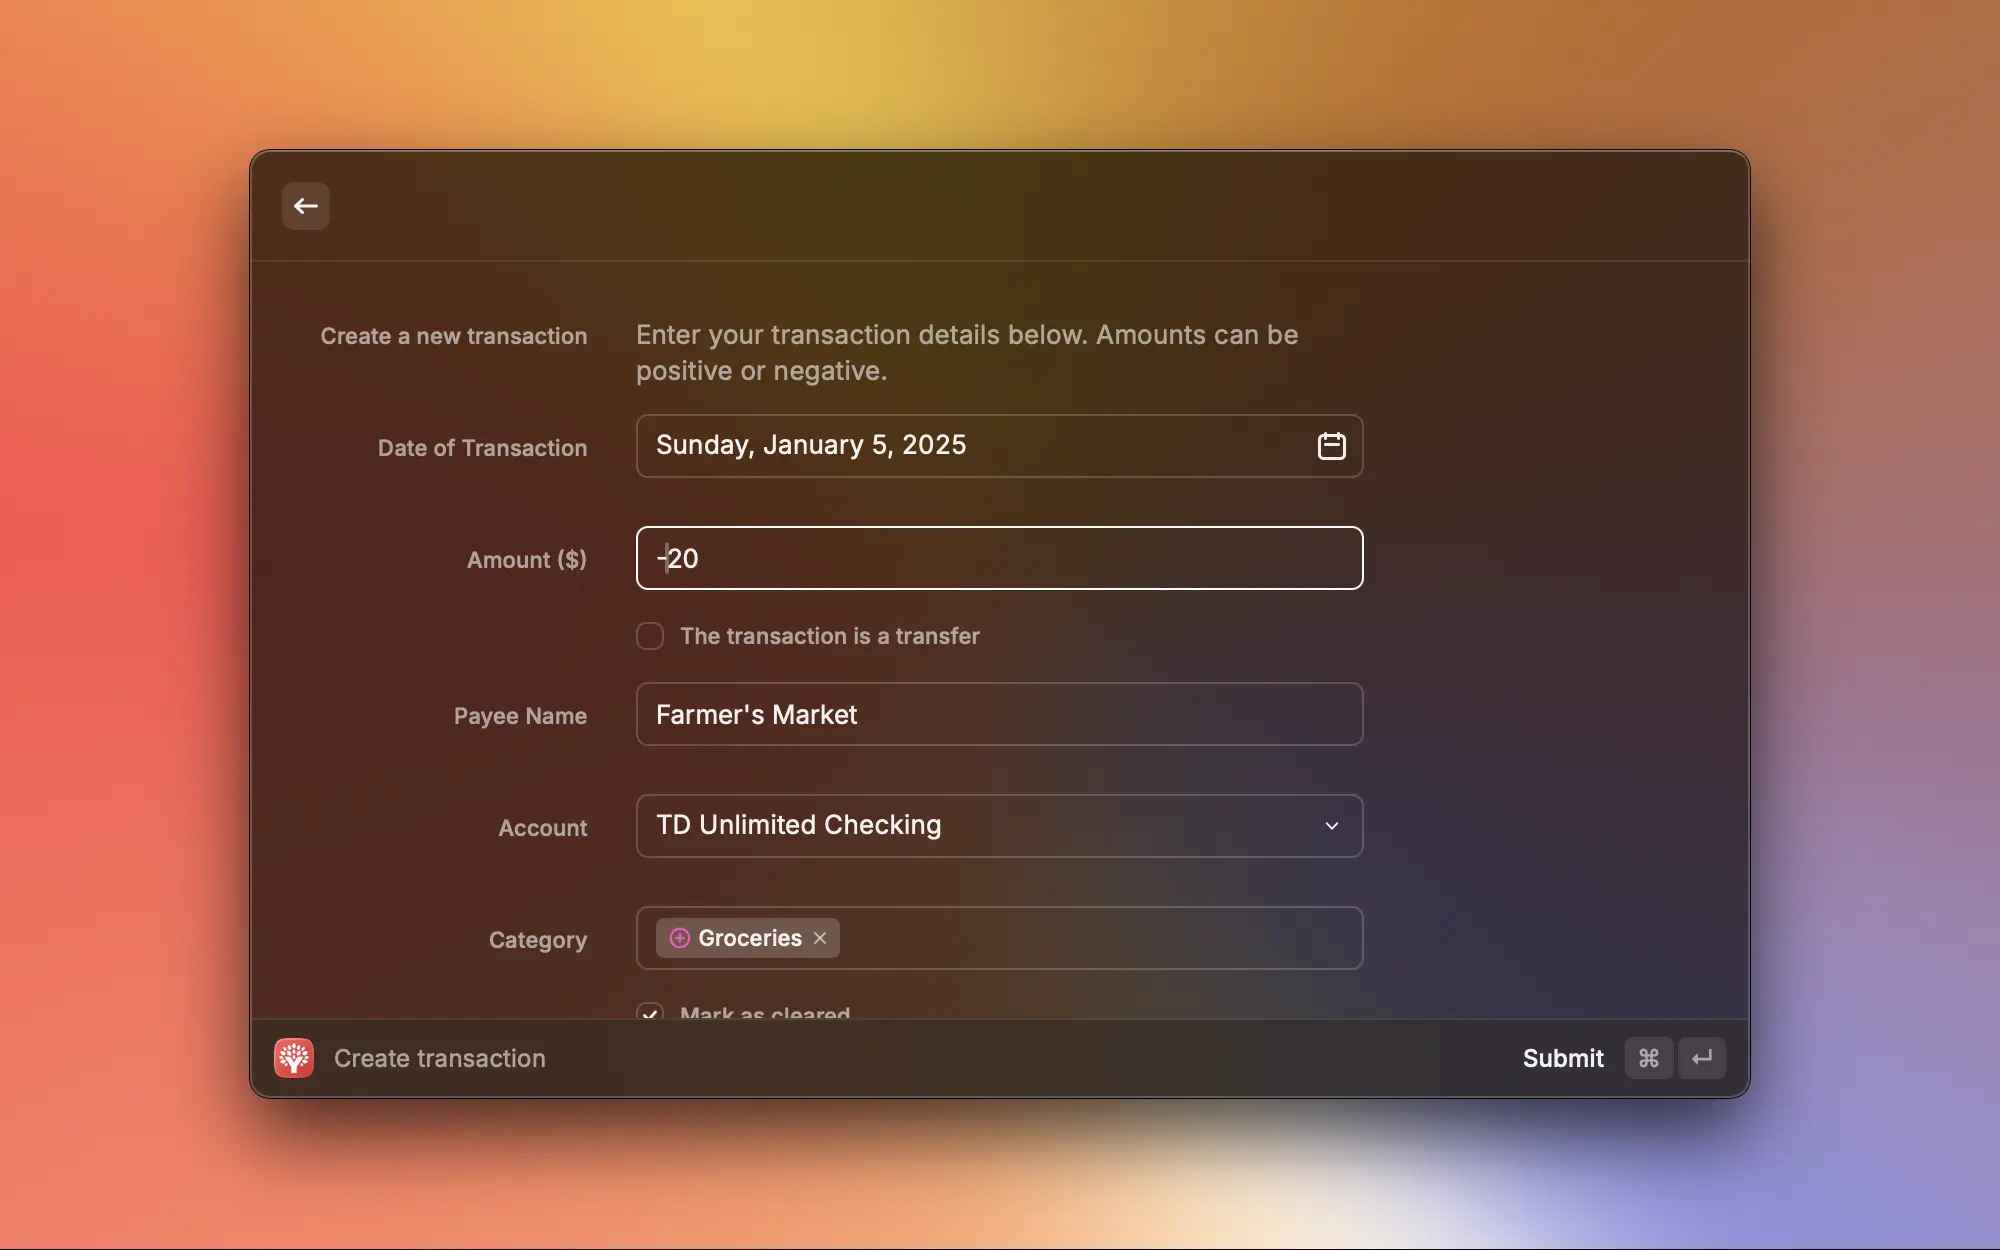Open the calendar date picker icon
Image resolution: width=2000 pixels, height=1250 pixels.
tap(1331, 446)
